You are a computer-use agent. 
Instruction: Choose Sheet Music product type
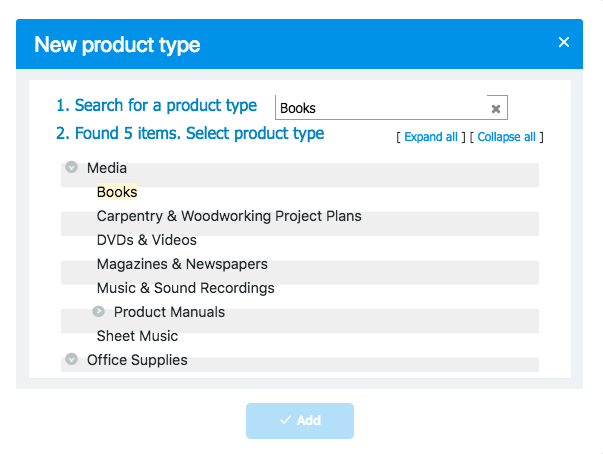tap(137, 336)
